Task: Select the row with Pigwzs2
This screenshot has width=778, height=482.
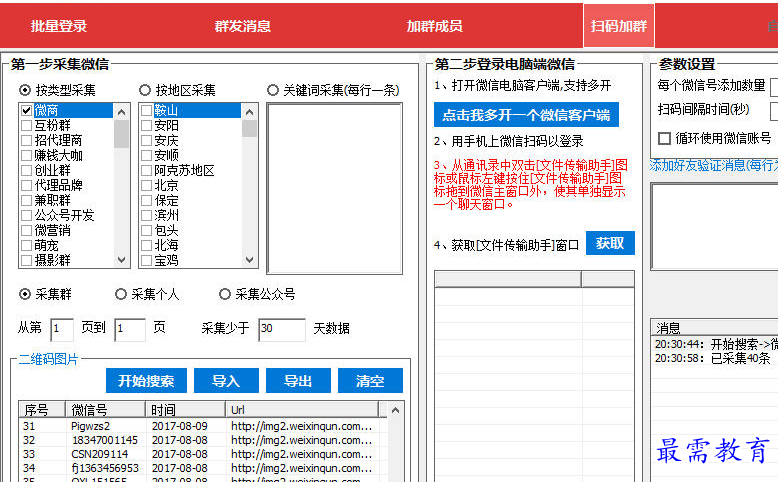Action: pyautogui.click(x=203, y=426)
